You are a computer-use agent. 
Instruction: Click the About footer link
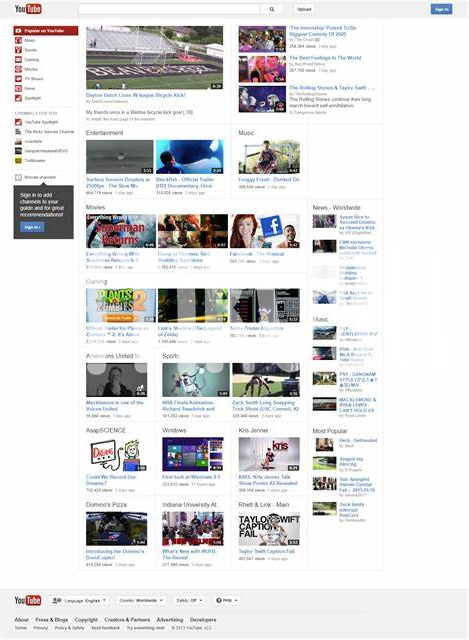pyautogui.click(x=22, y=620)
